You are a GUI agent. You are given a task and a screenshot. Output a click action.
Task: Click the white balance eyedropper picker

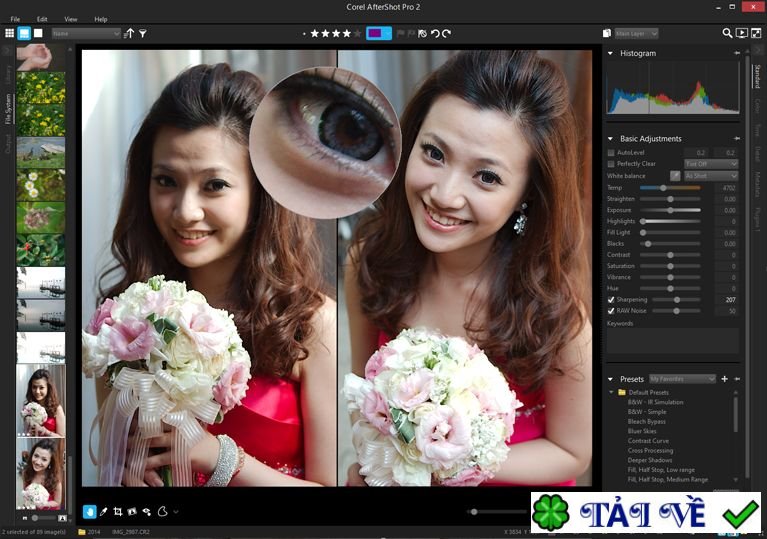674,176
